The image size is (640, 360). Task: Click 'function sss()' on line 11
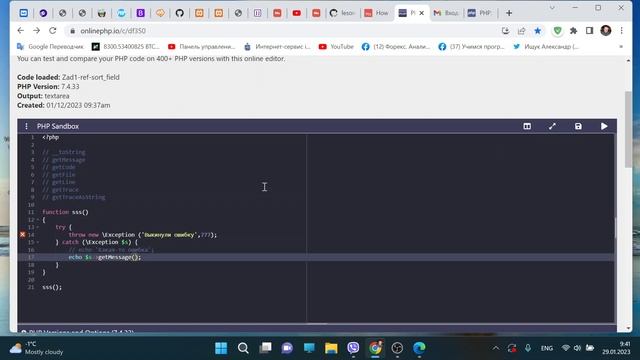tap(65, 212)
